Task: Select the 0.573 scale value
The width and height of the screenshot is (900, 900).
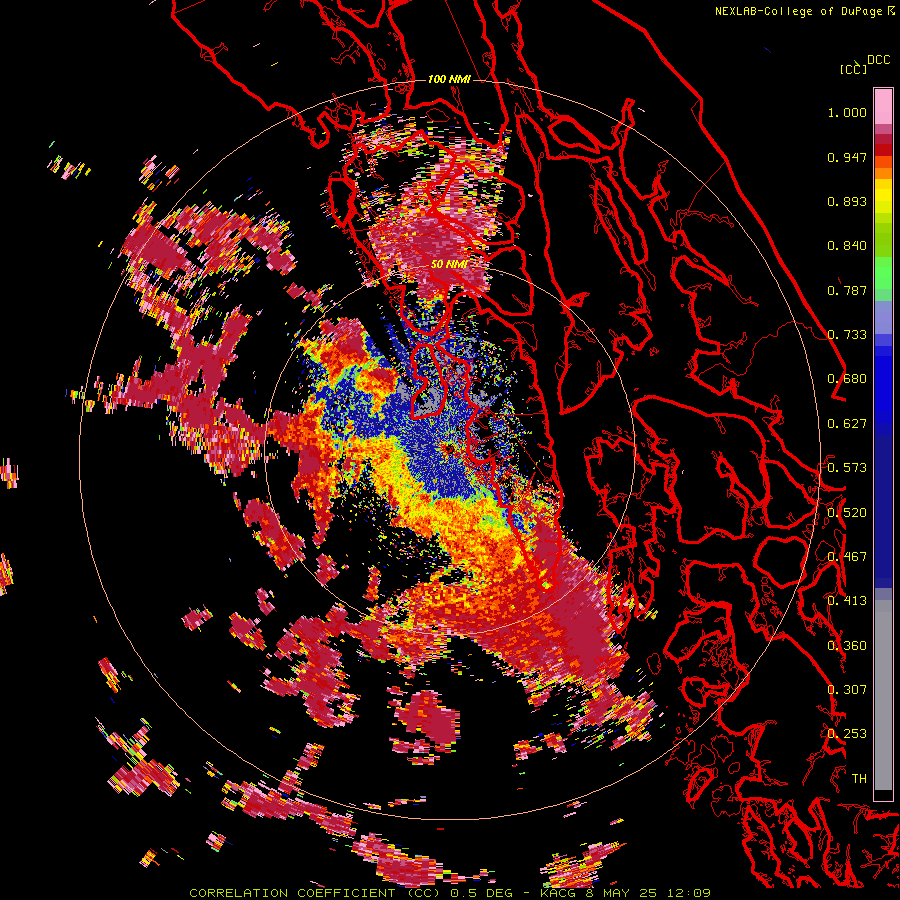Action: (x=847, y=468)
